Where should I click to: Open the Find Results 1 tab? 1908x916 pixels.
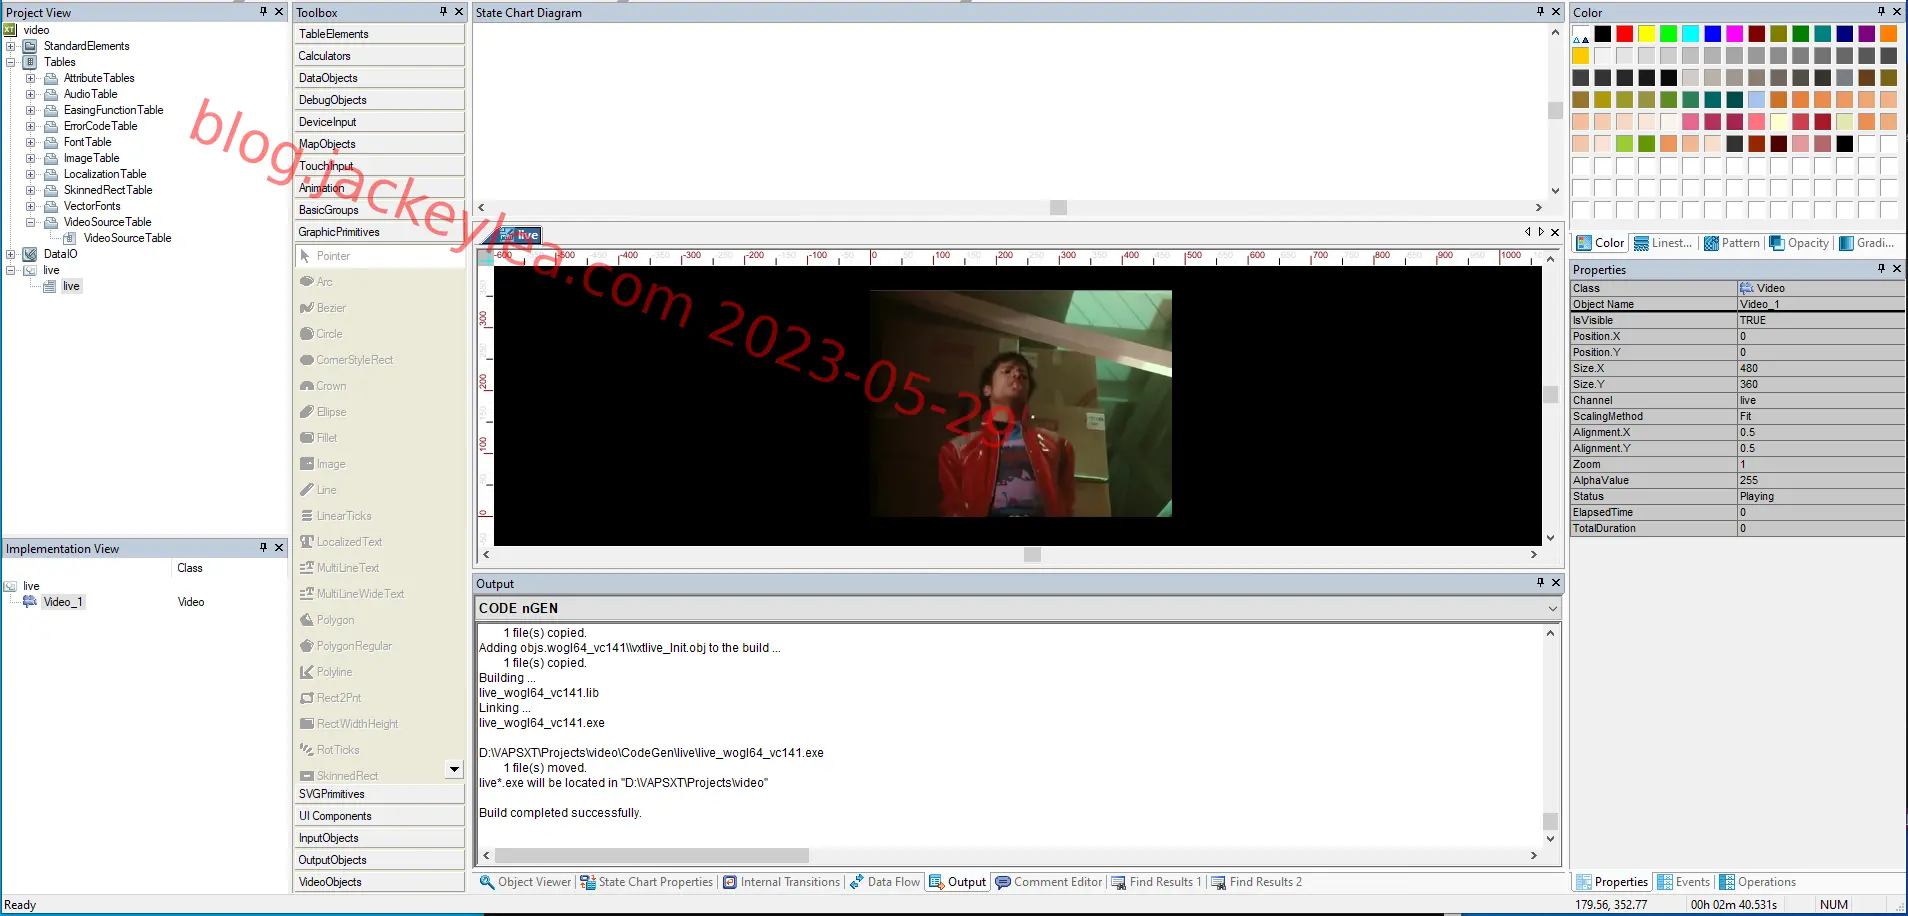click(x=1156, y=882)
